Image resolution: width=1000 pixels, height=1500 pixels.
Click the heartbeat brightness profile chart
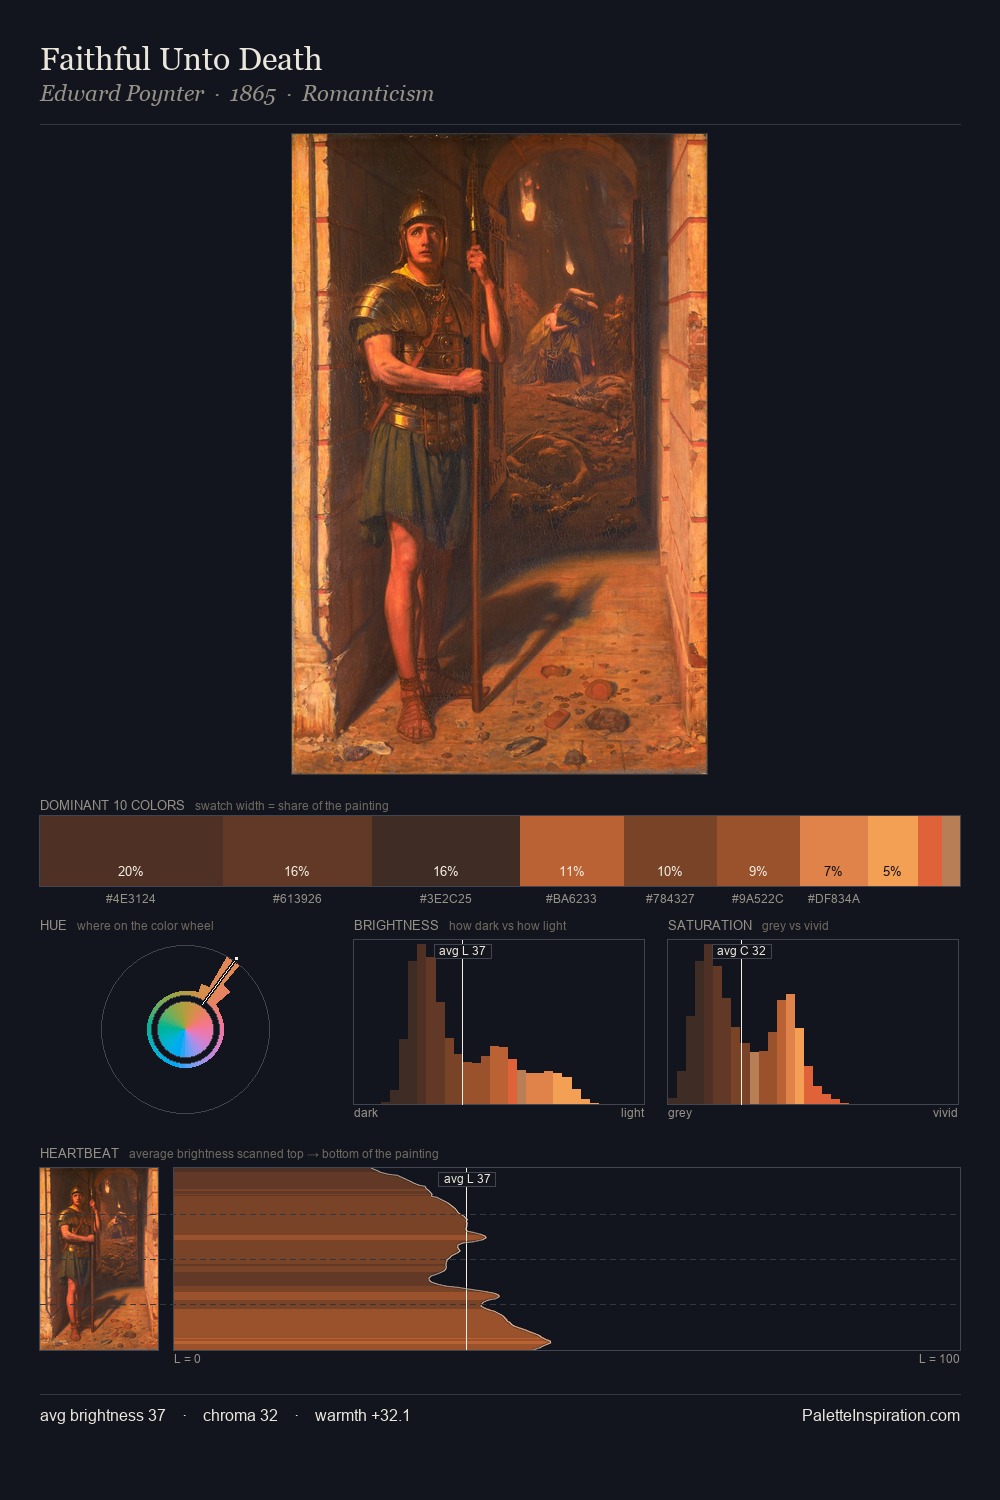pos(567,1259)
